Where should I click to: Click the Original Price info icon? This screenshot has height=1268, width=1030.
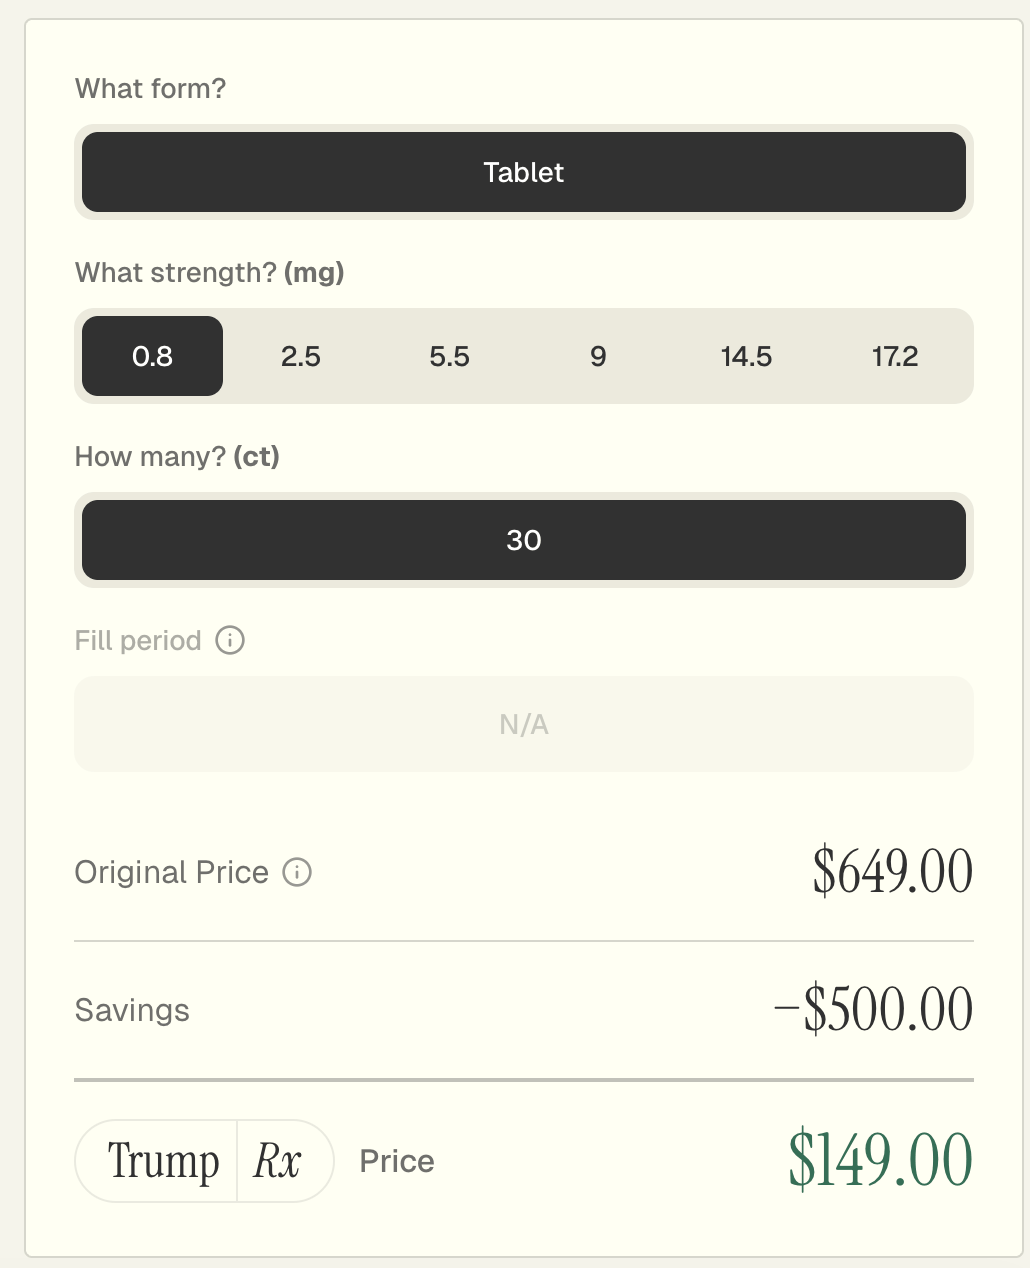tap(297, 872)
